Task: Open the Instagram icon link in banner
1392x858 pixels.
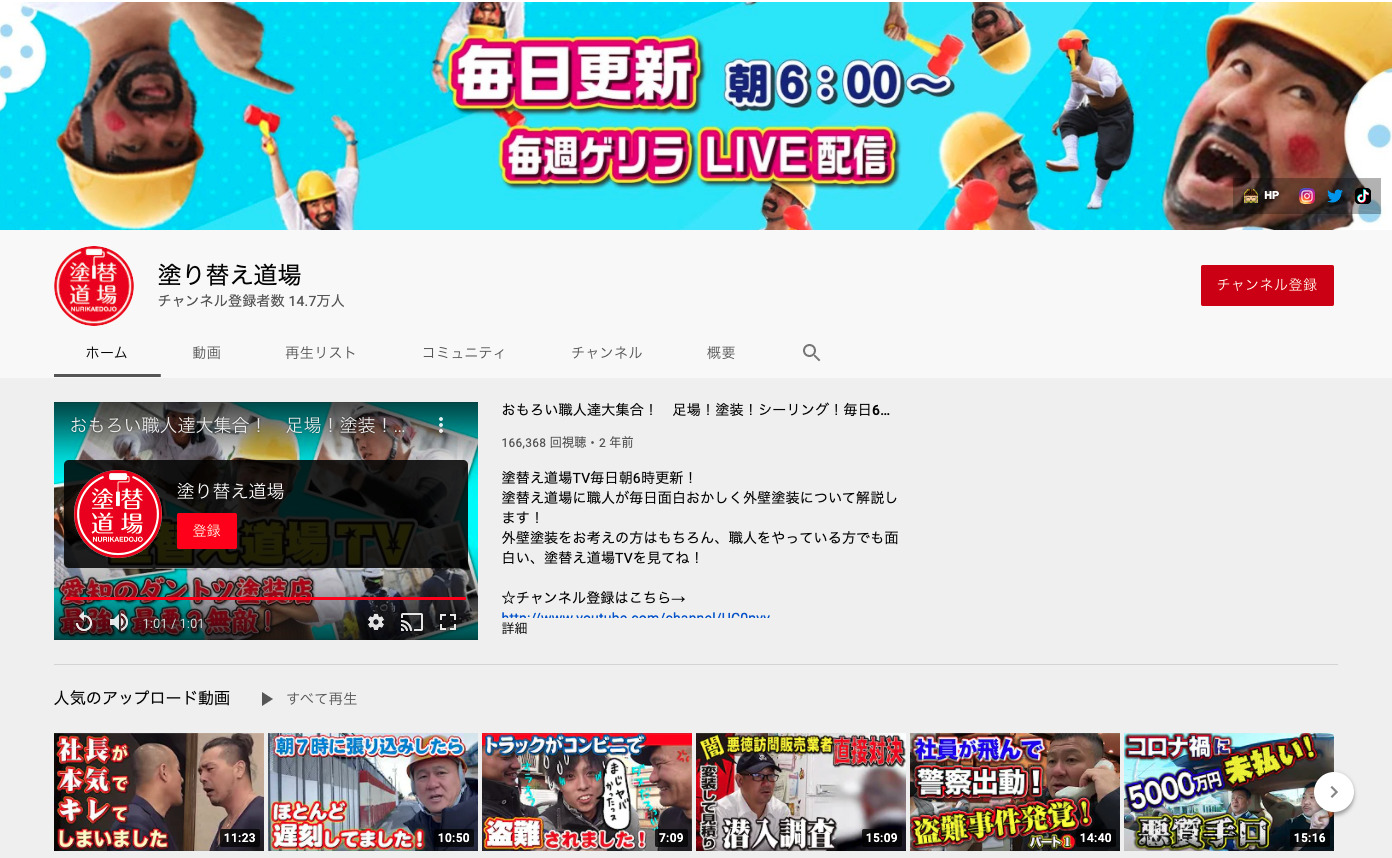Action: [x=1306, y=196]
